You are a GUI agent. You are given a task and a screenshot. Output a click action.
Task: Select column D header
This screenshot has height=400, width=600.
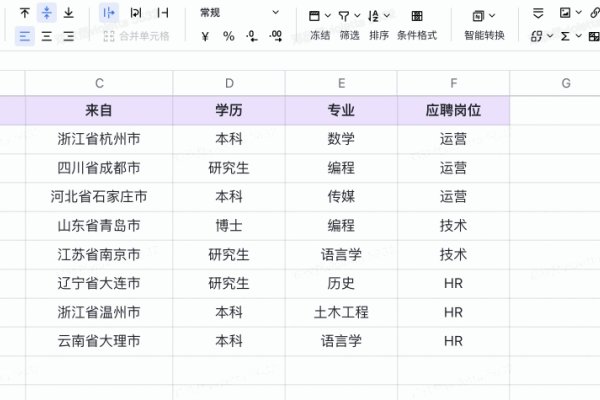pyautogui.click(x=229, y=83)
